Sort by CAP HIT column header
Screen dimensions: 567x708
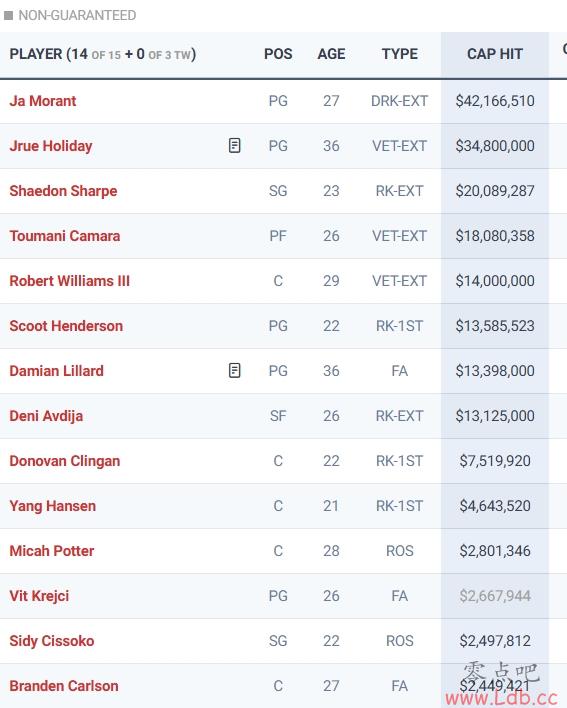pyautogui.click(x=495, y=54)
